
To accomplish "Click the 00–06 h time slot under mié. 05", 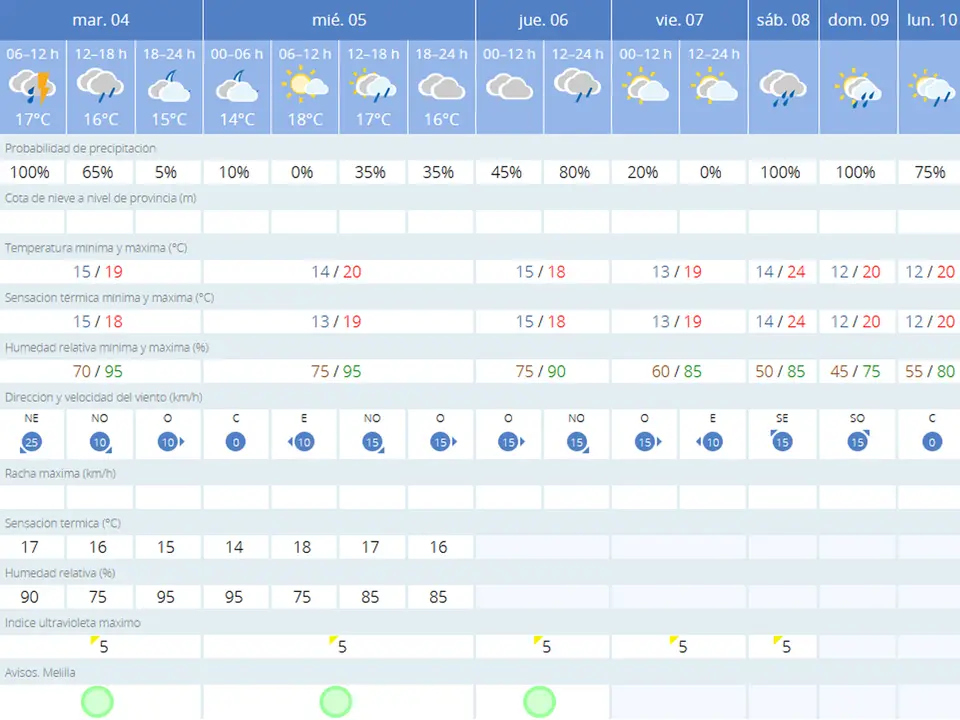I will tap(237, 54).
